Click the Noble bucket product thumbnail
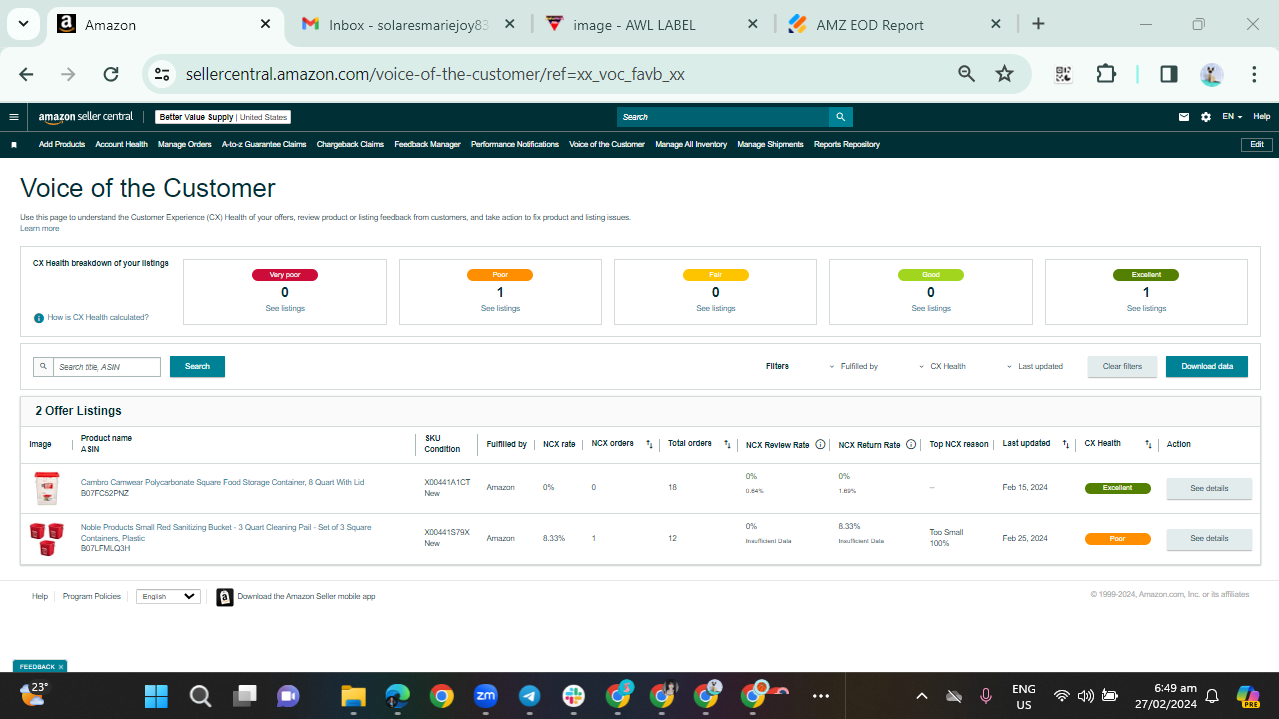 pos(46,539)
